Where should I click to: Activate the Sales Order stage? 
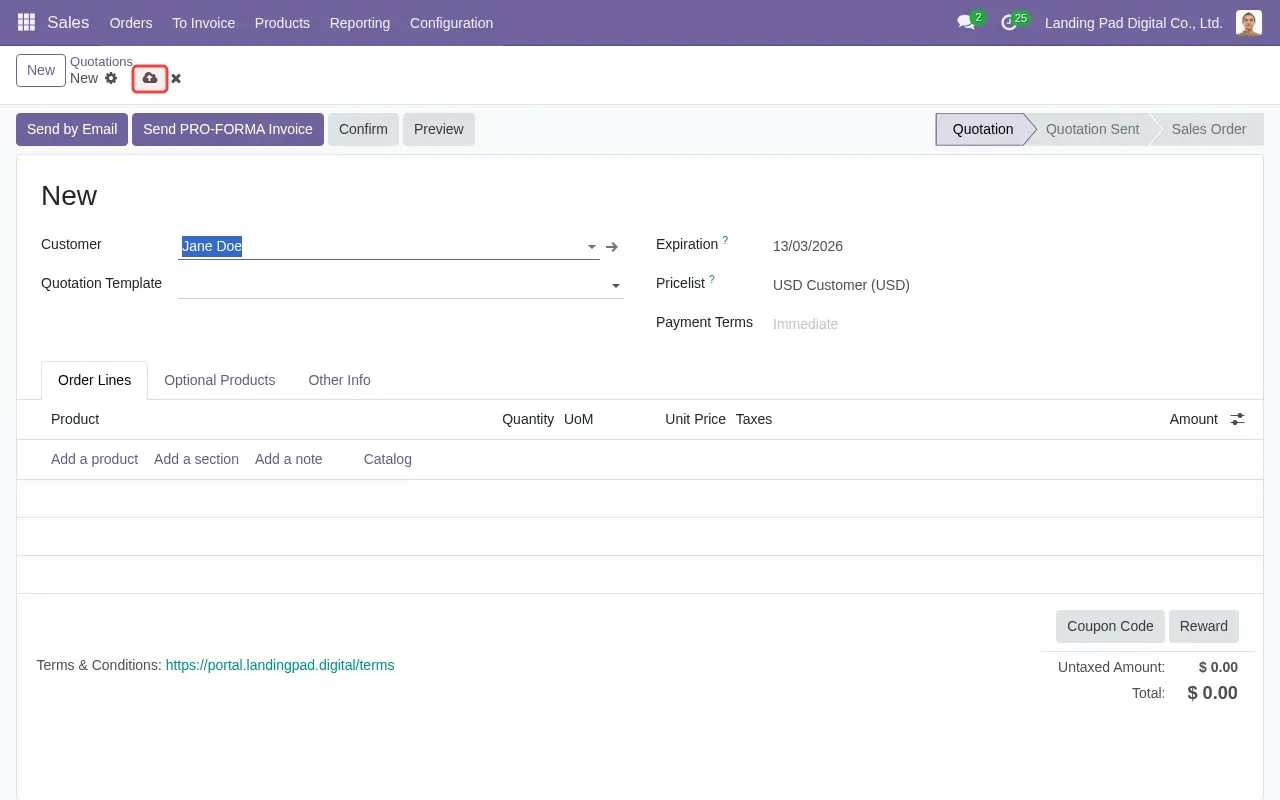tap(1209, 129)
